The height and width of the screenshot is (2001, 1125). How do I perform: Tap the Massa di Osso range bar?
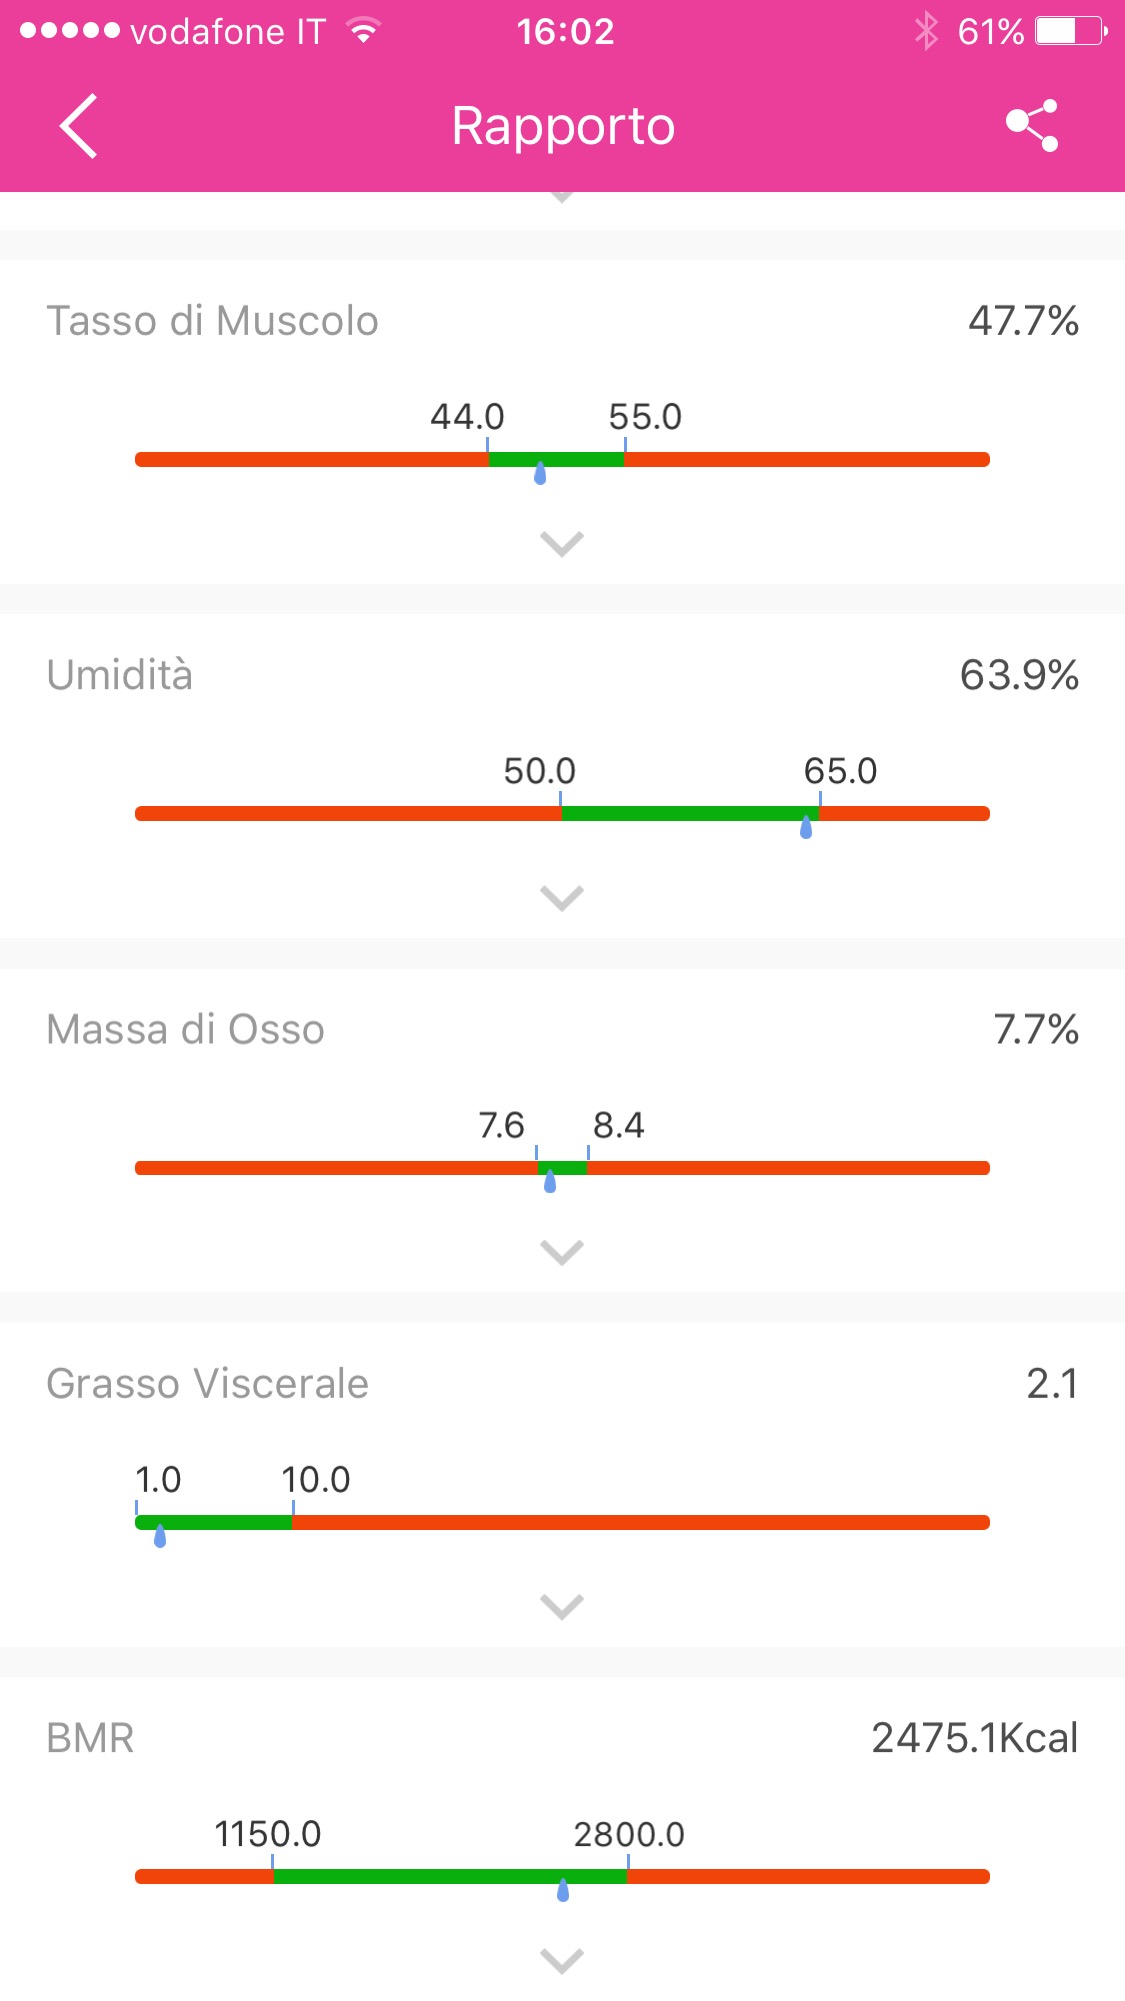(x=562, y=1167)
